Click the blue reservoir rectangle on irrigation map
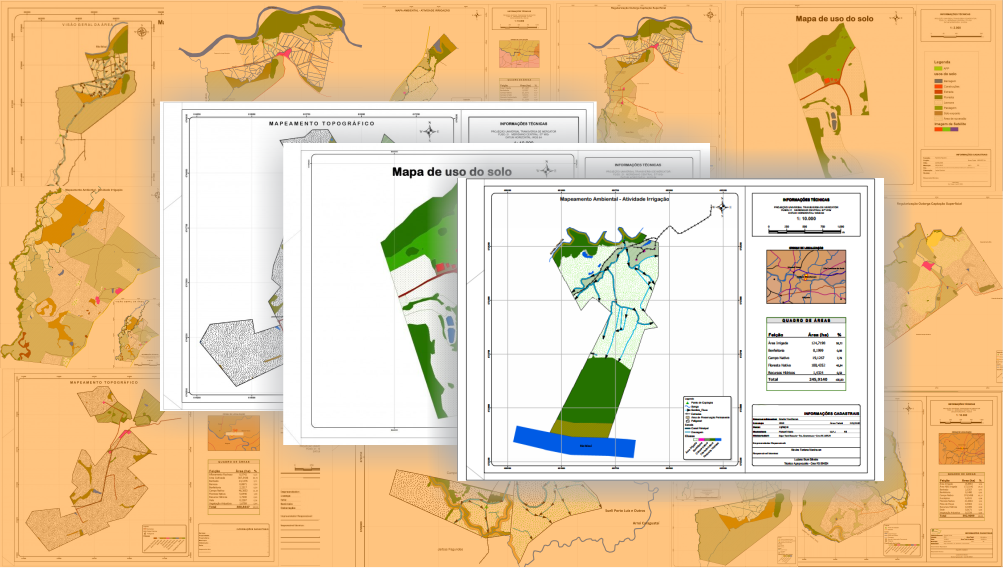The height and width of the screenshot is (568, 1003). (574, 441)
